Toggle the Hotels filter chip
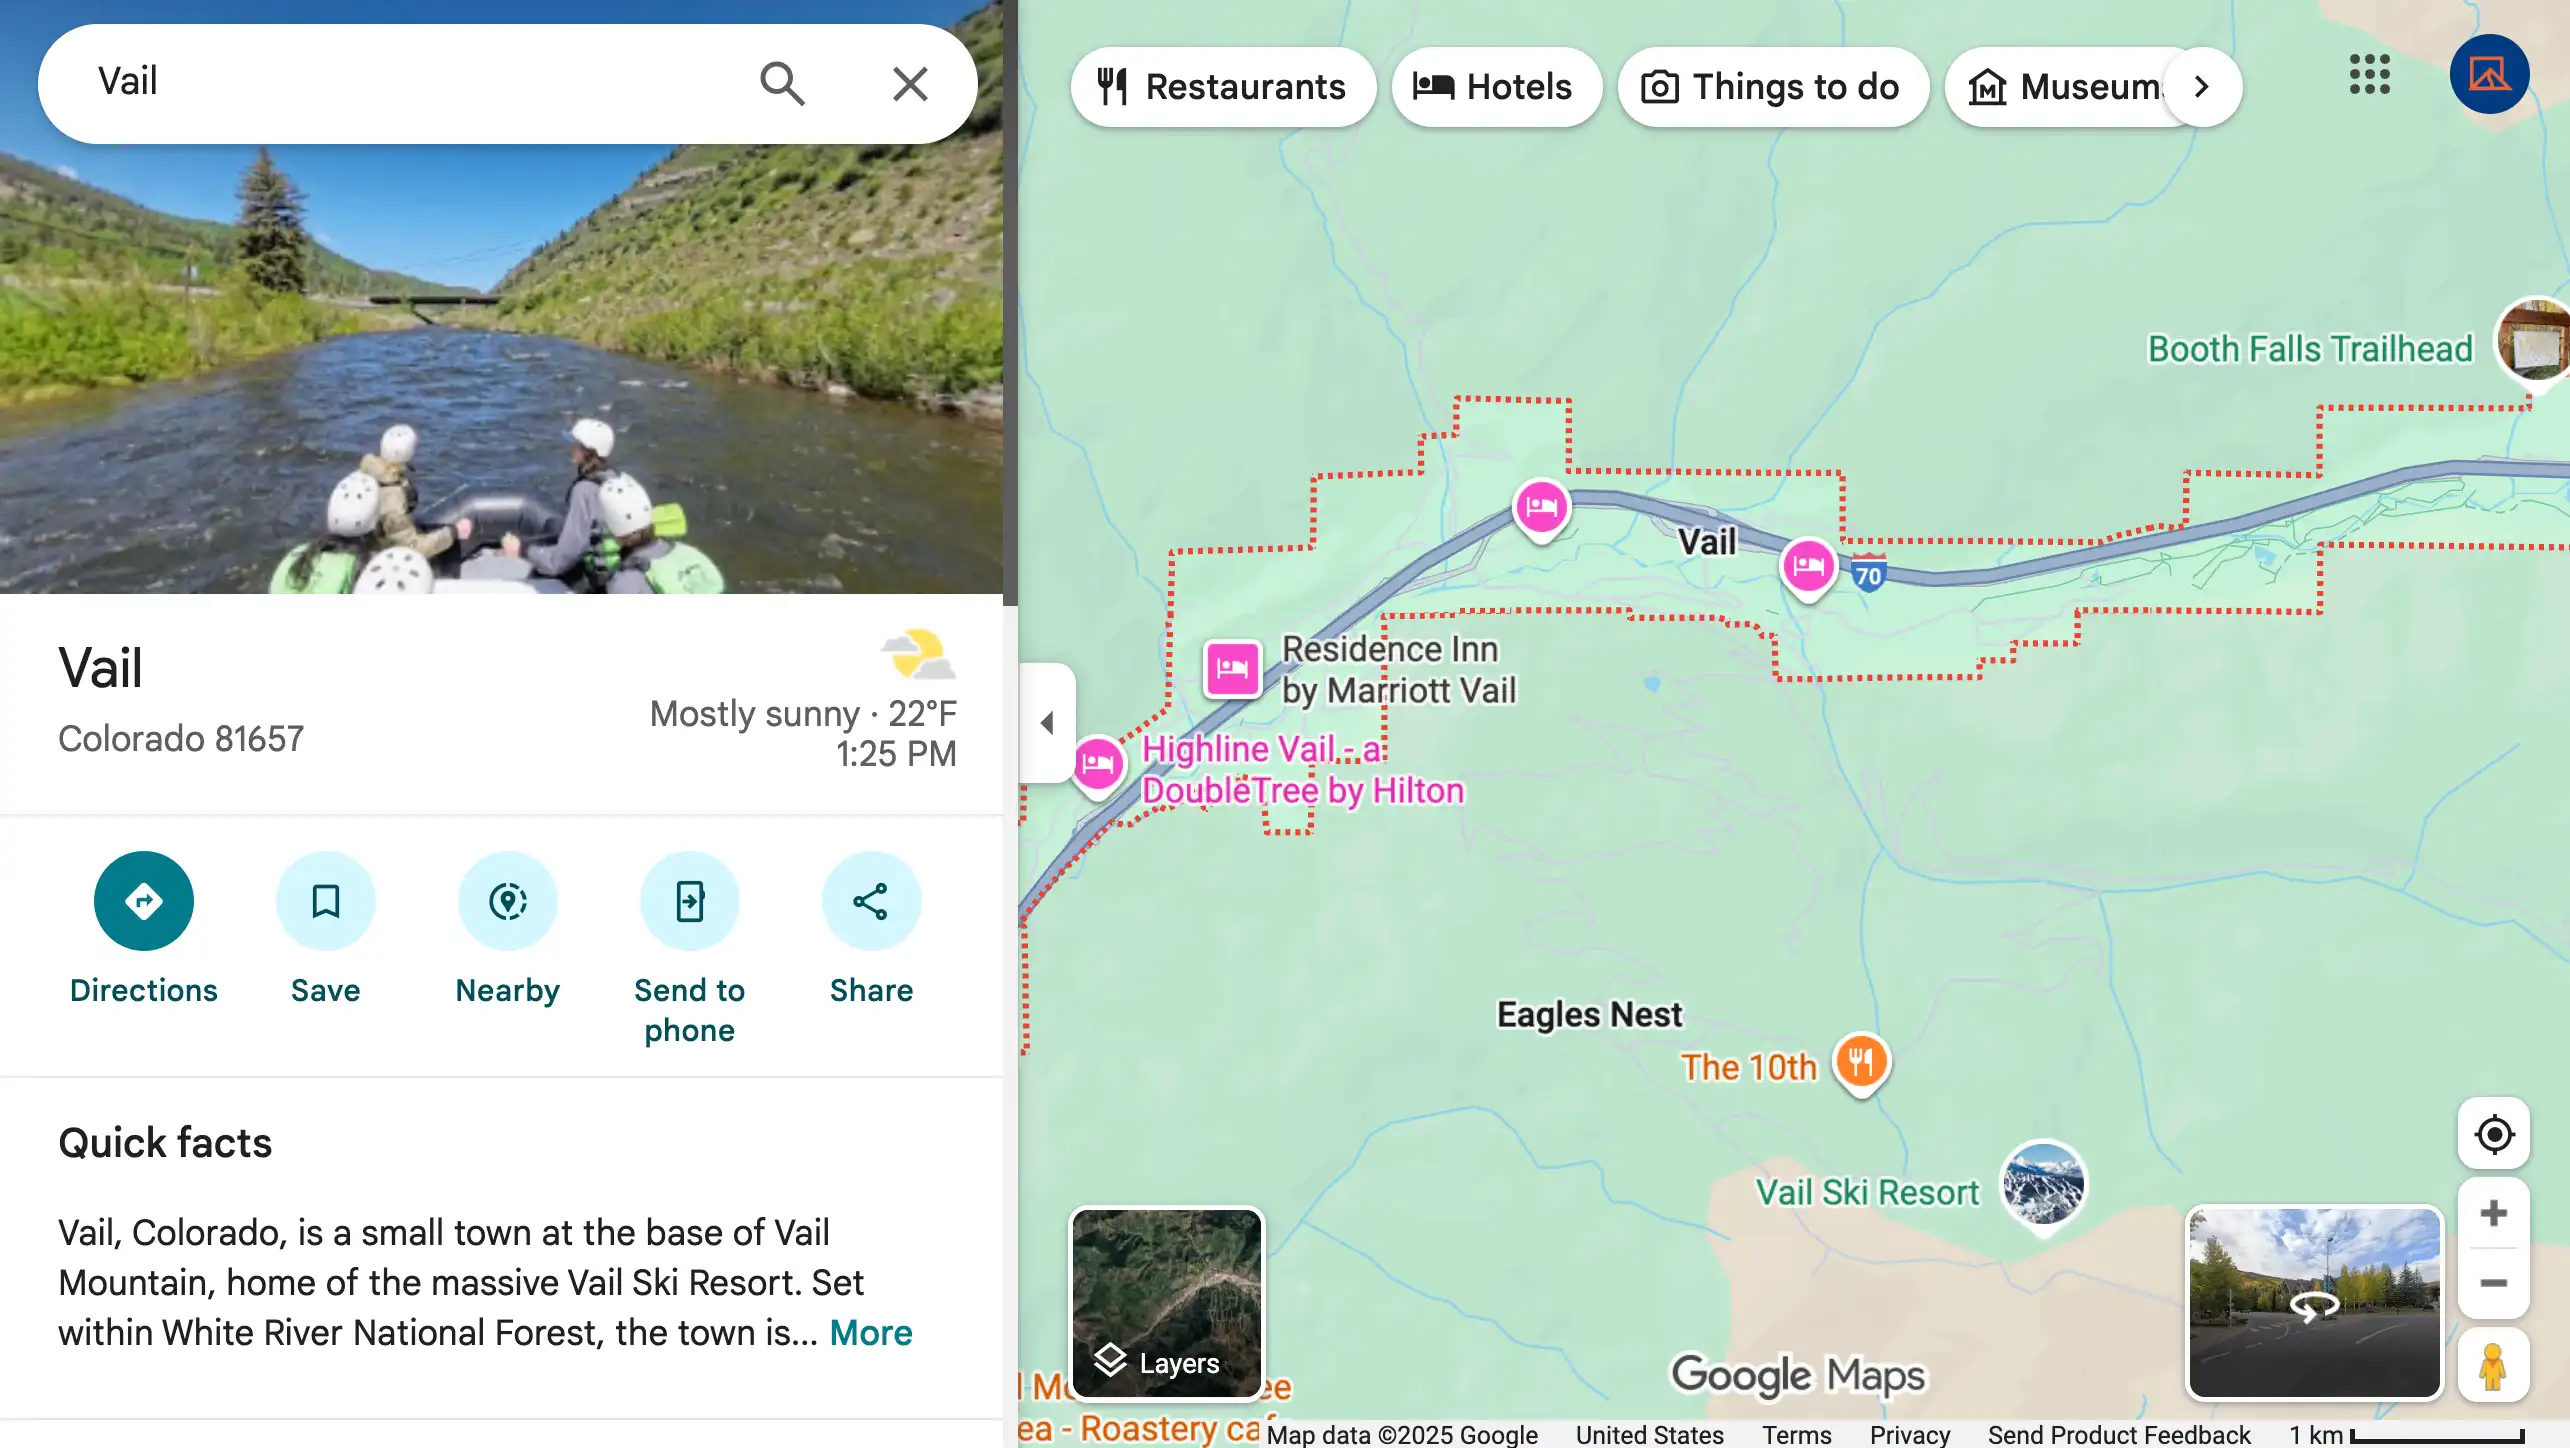 click(1496, 87)
